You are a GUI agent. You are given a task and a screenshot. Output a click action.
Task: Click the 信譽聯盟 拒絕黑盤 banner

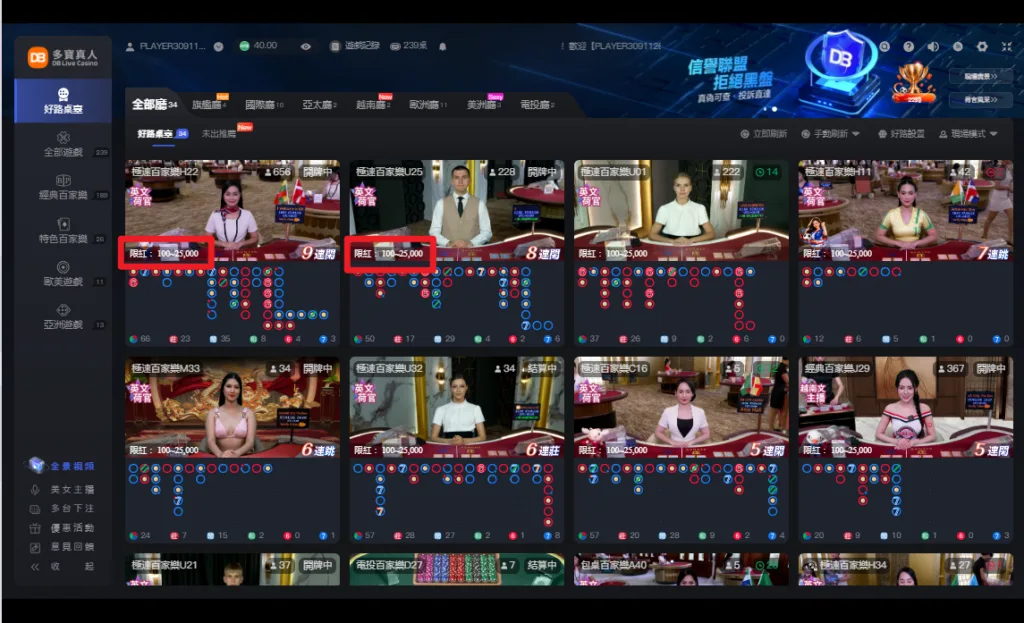tap(731, 78)
